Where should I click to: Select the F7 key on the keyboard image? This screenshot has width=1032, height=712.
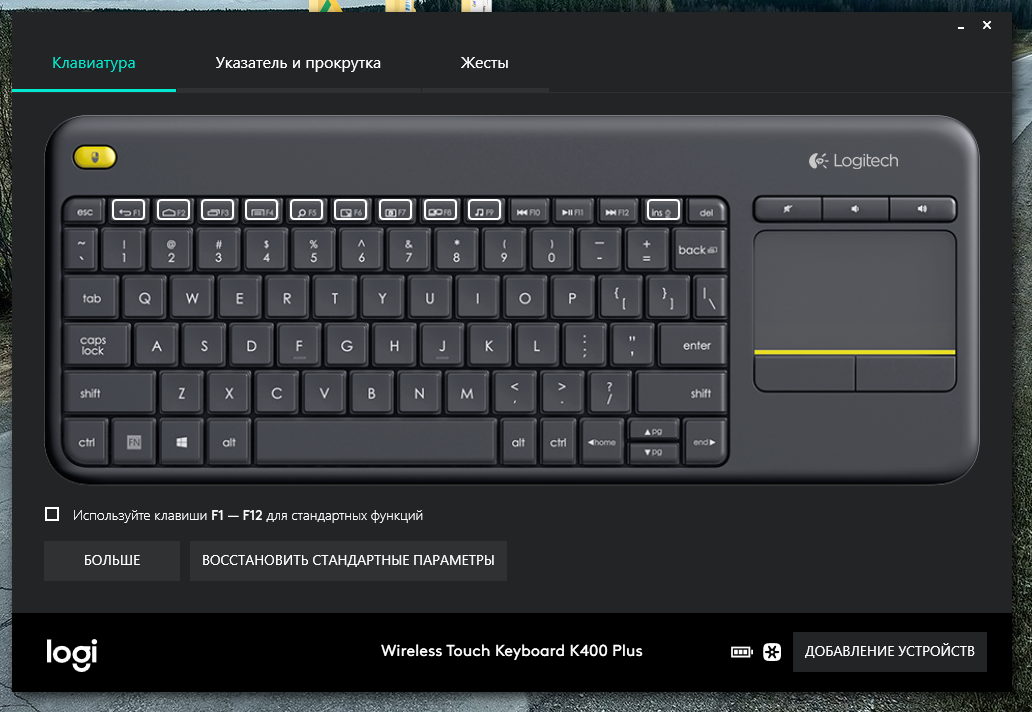click(396, 211)
